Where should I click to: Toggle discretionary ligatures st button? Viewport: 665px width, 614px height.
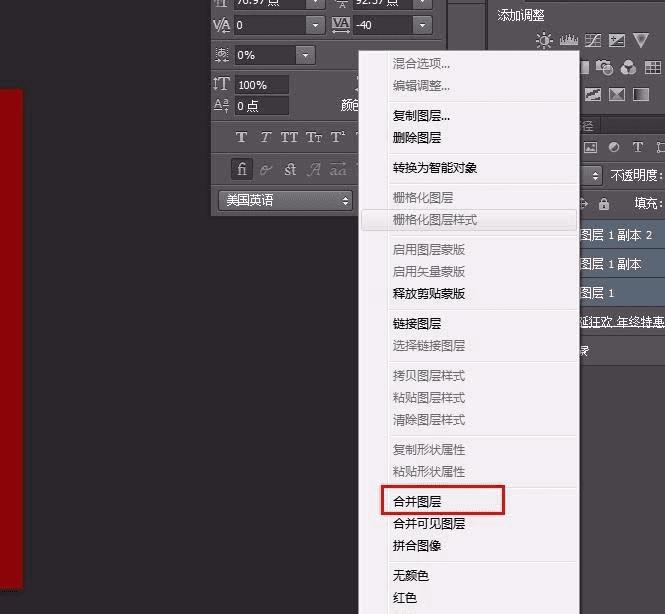pyautogui.click(x=290, y=170)
